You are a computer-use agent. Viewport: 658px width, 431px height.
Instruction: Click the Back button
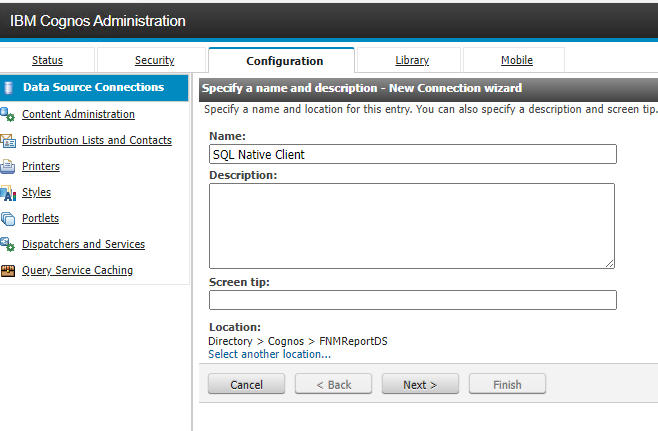coord(333,384)
